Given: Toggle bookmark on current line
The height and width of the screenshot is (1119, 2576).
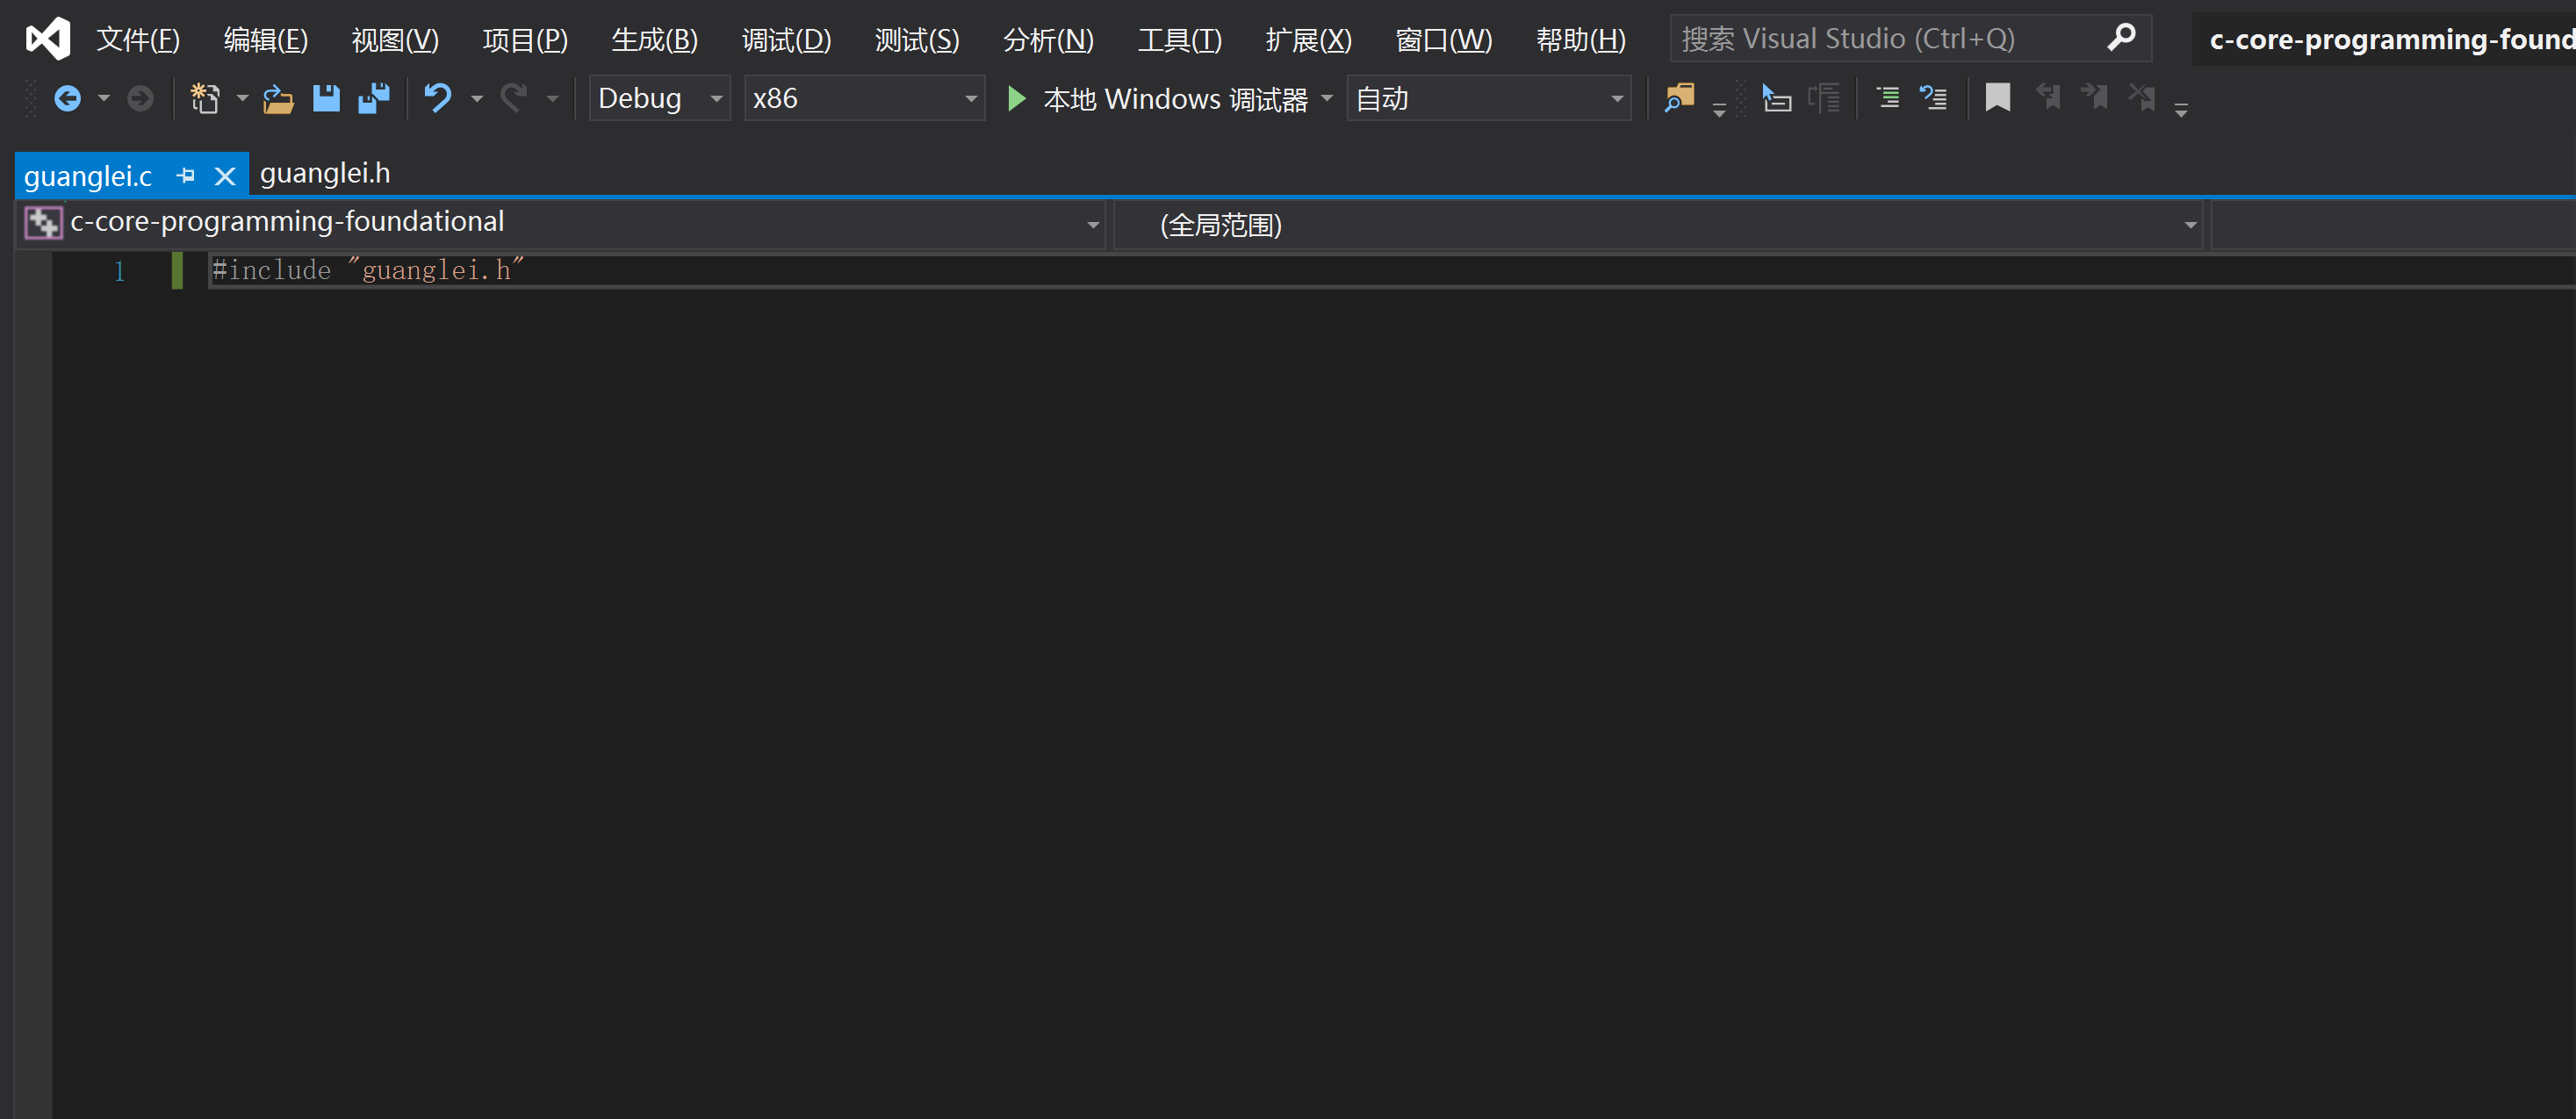Looking at the screenshot, I should pos(1997,98).
